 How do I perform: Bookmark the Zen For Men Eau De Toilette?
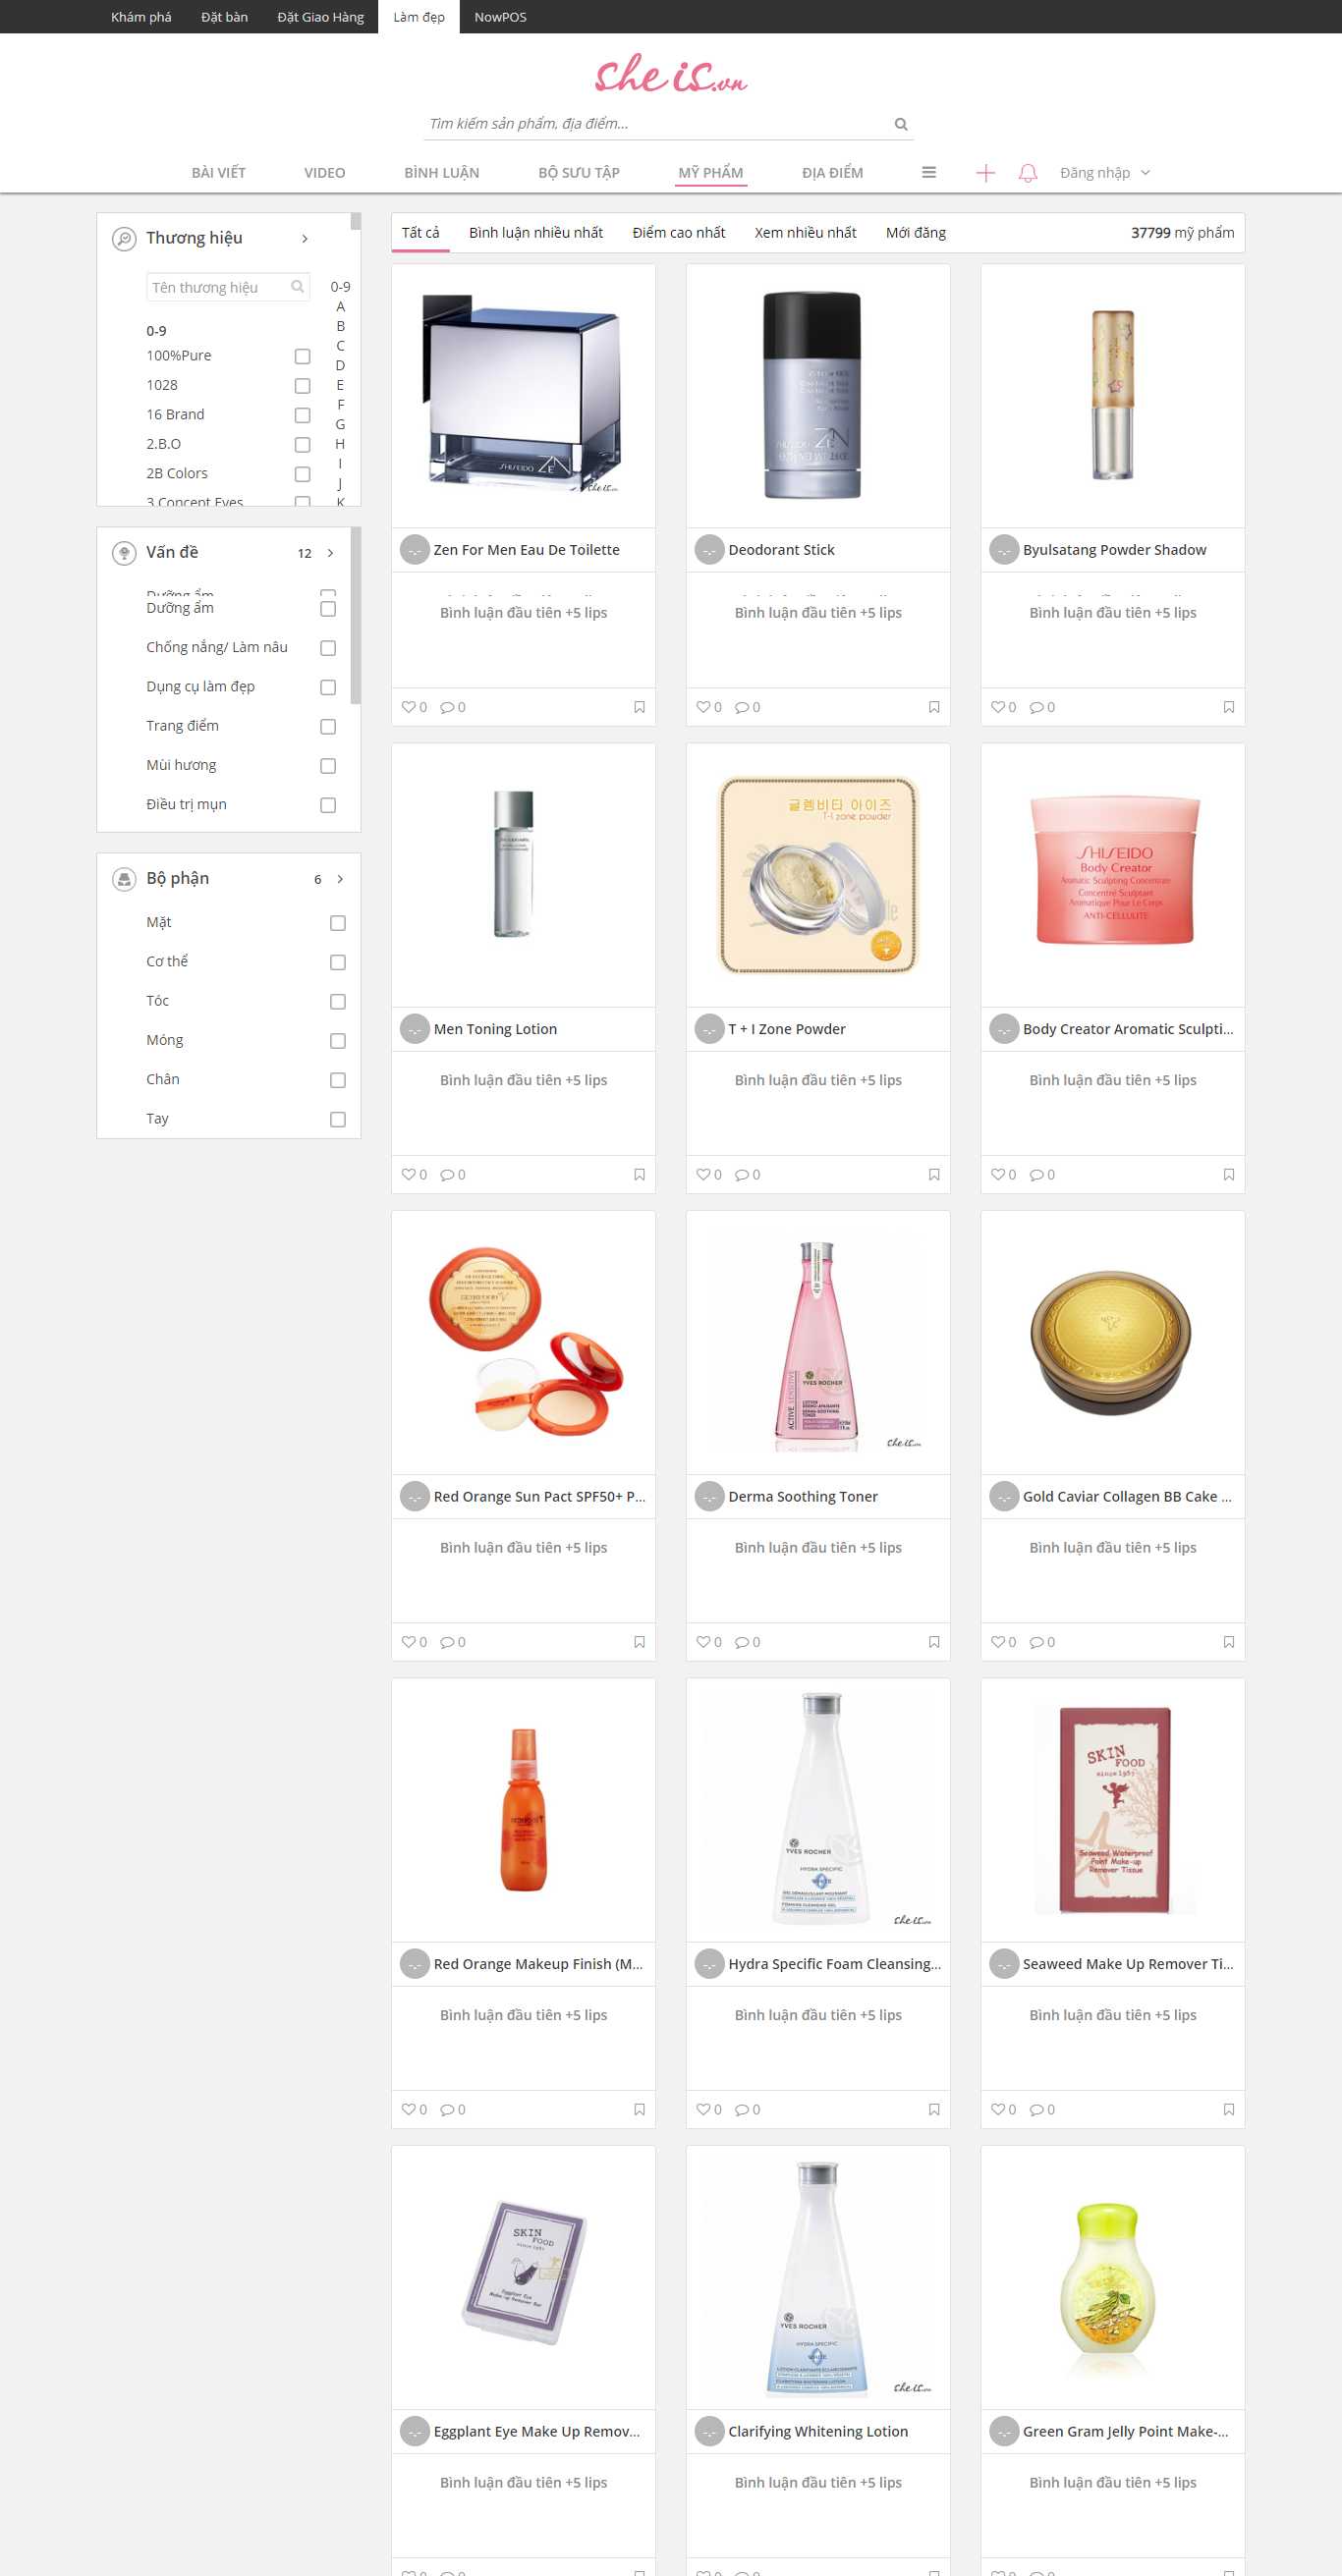pos(639,707)
